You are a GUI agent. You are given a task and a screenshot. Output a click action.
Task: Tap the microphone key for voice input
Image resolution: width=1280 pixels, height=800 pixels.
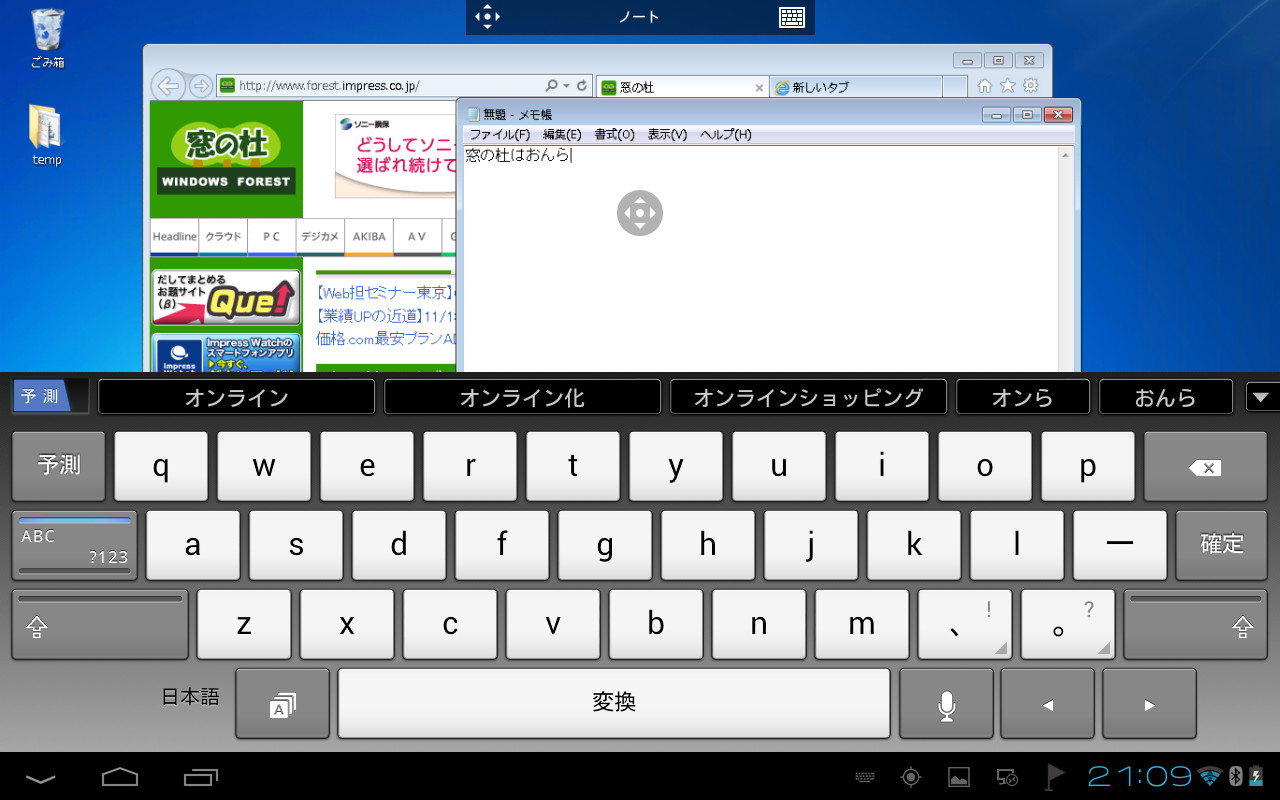click(945, 703)
